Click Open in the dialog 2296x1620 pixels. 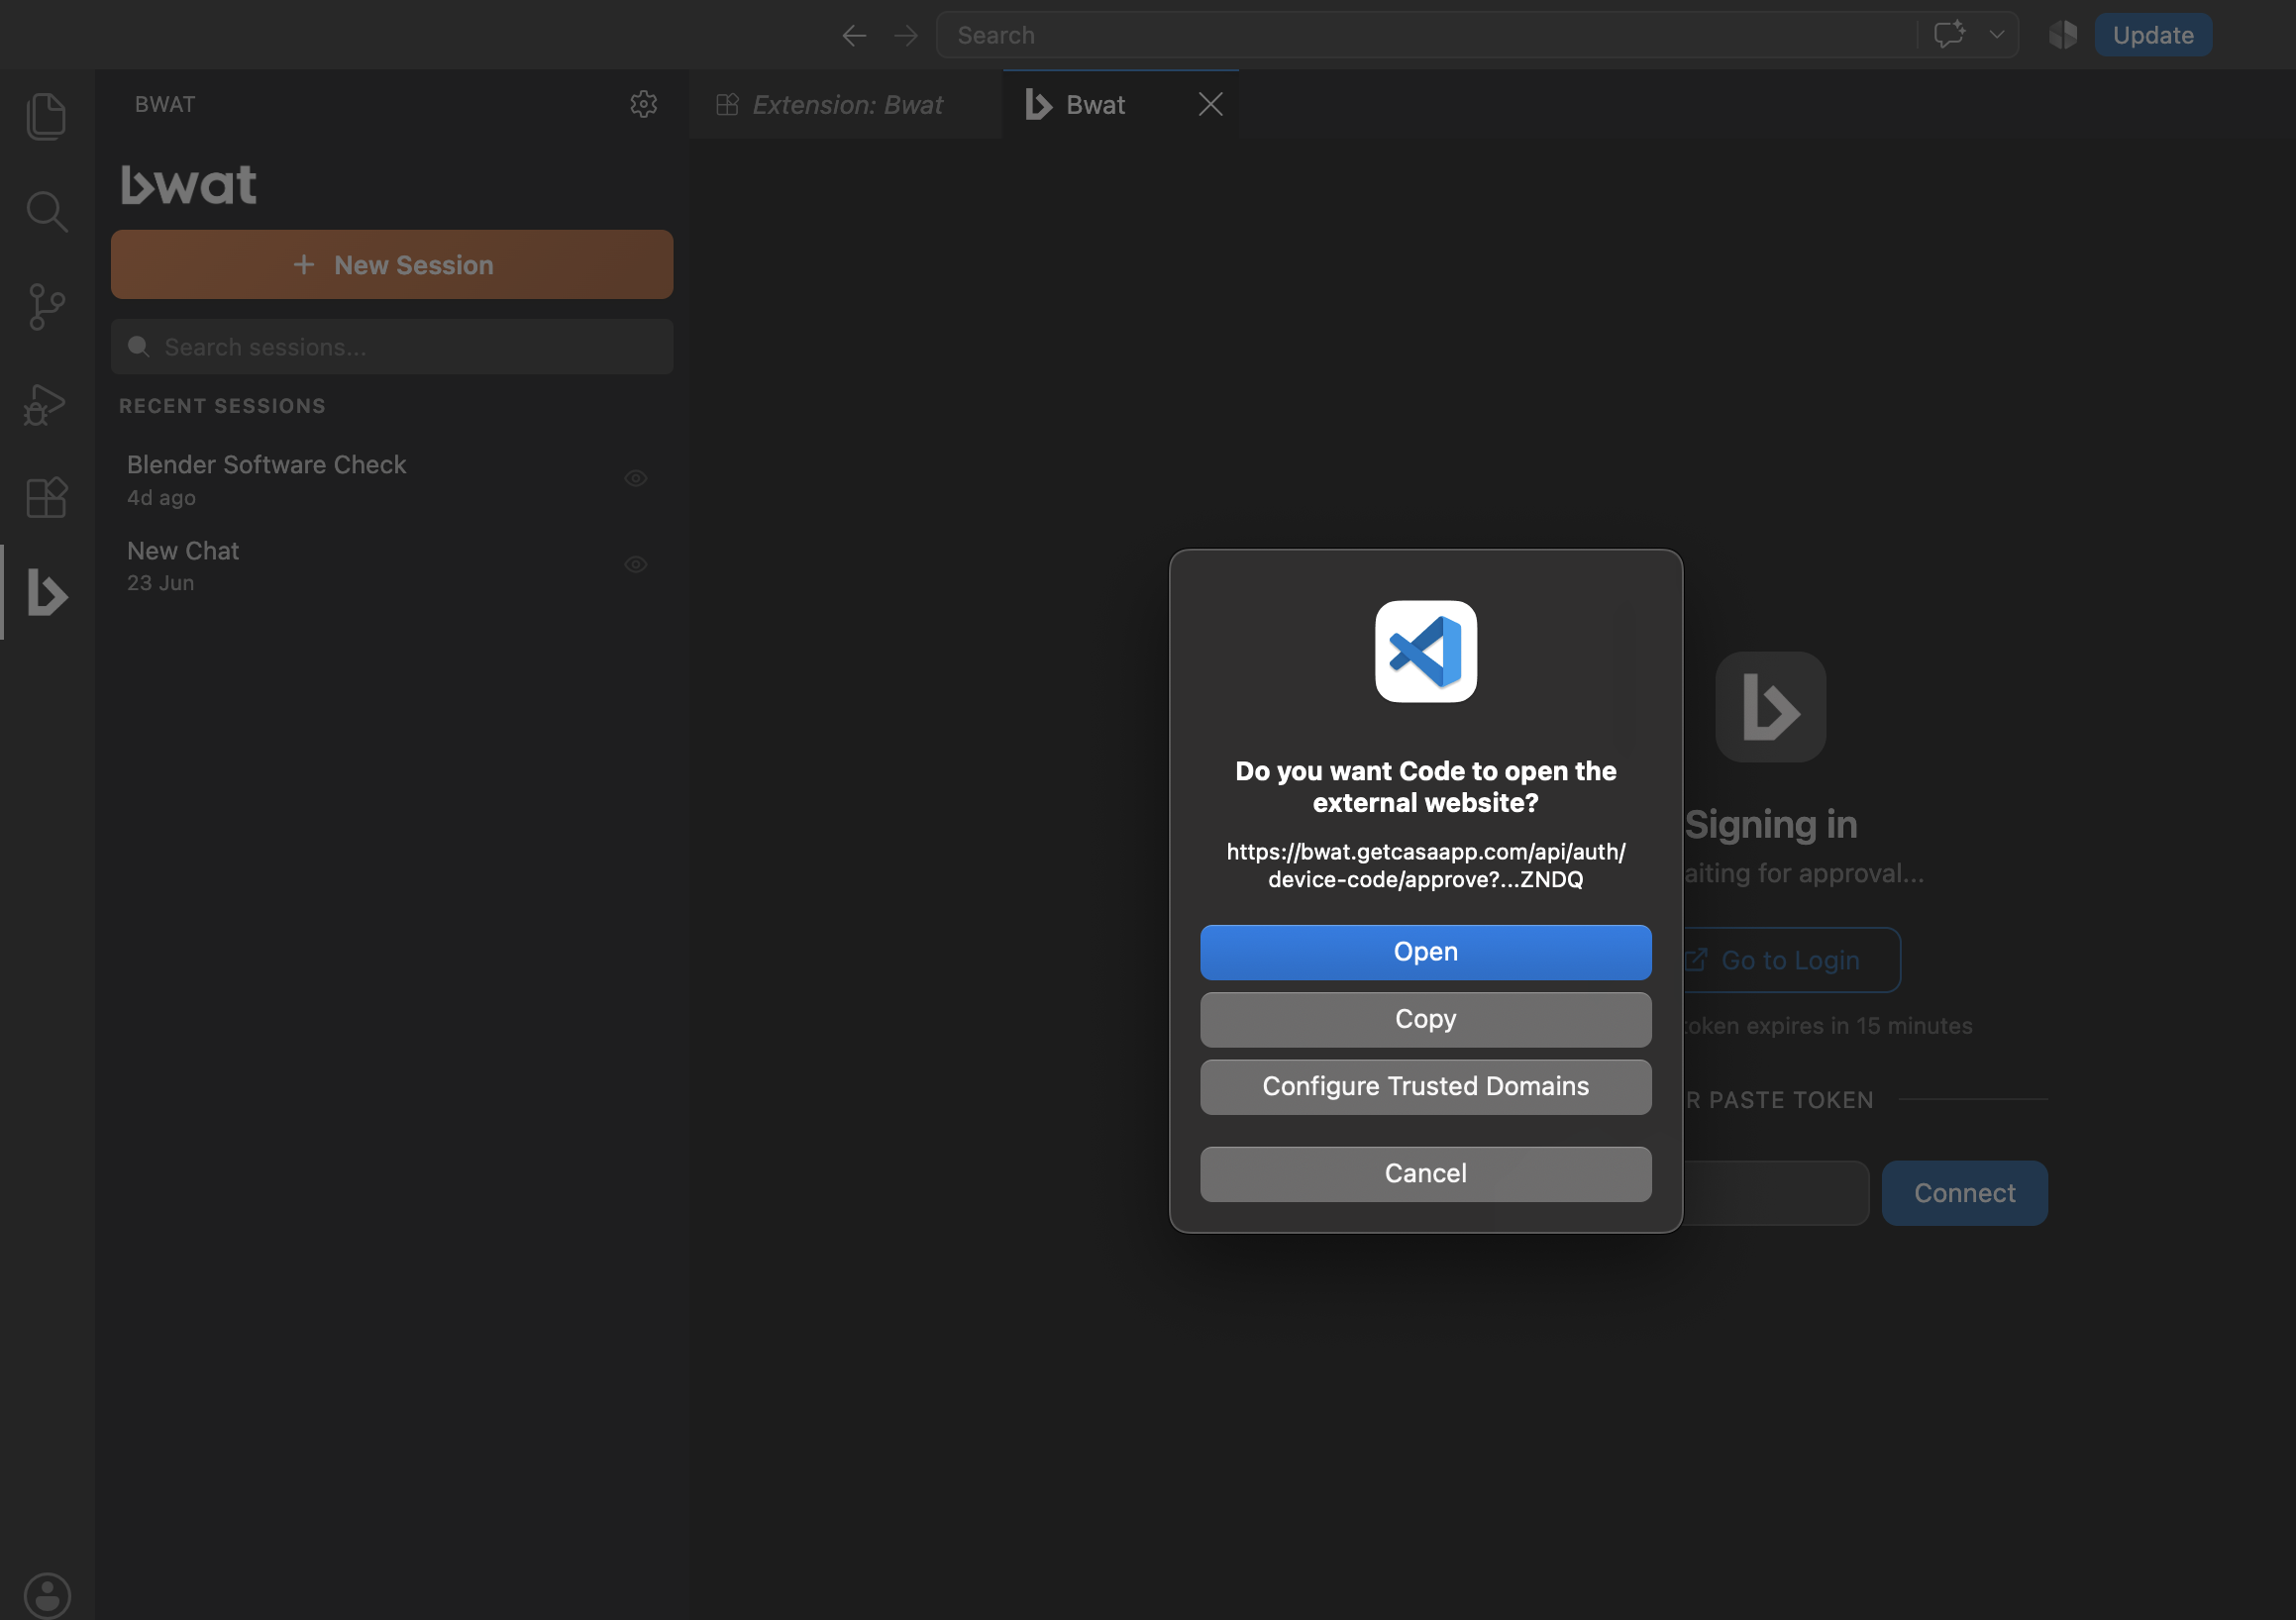(1425, 952)
